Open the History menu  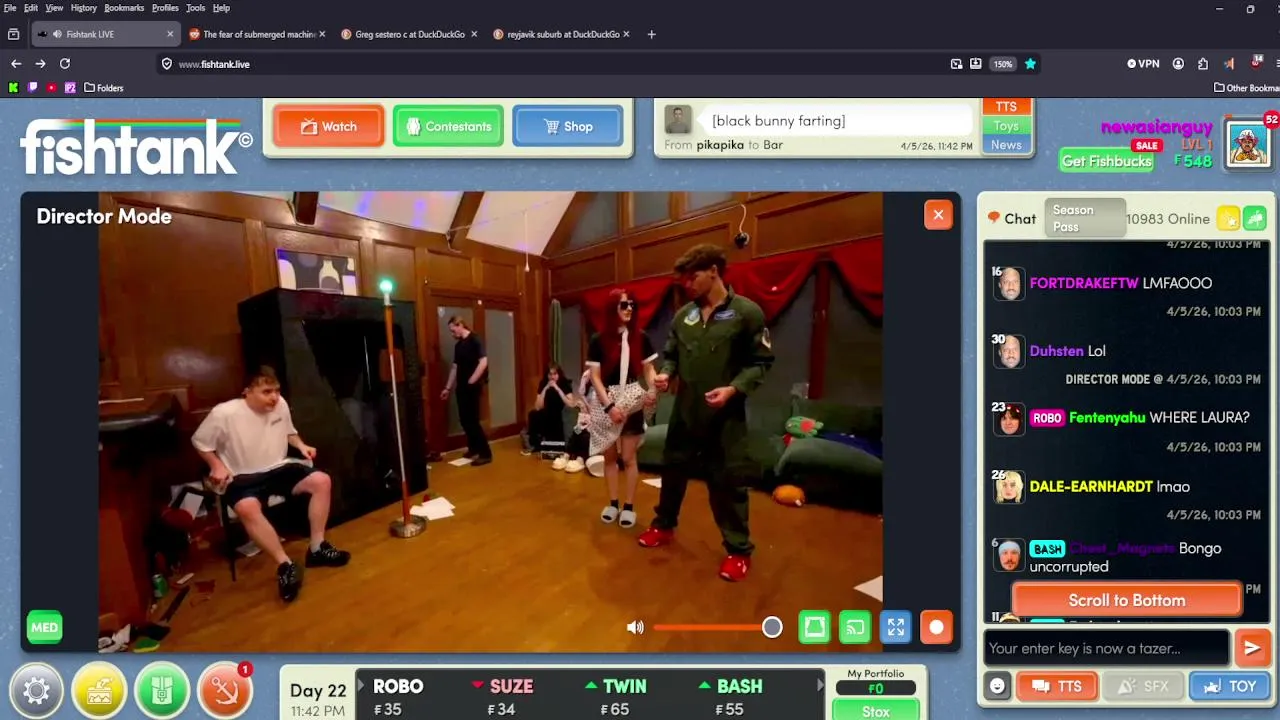coord(84,8)
